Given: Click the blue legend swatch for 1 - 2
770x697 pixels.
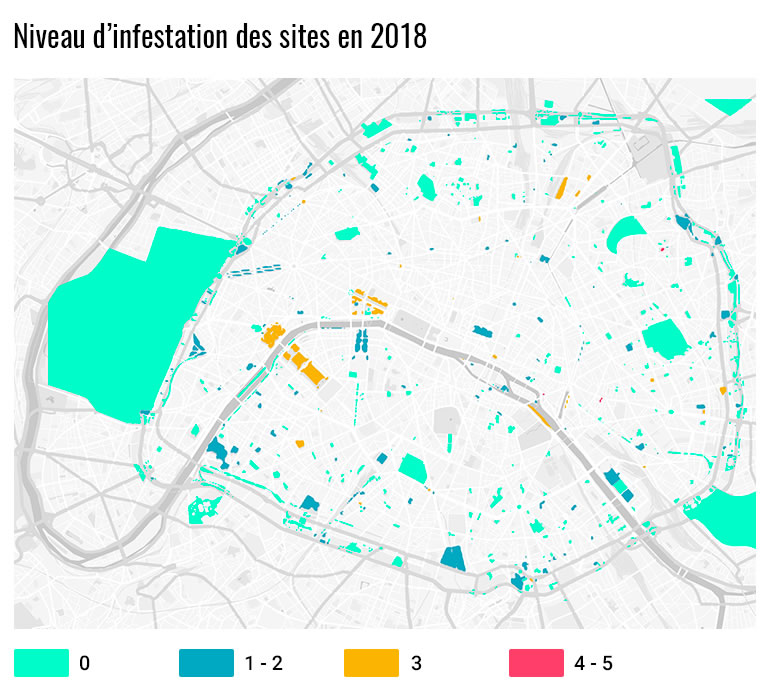Looking at the screenshot, I should (x=206, y=663).
